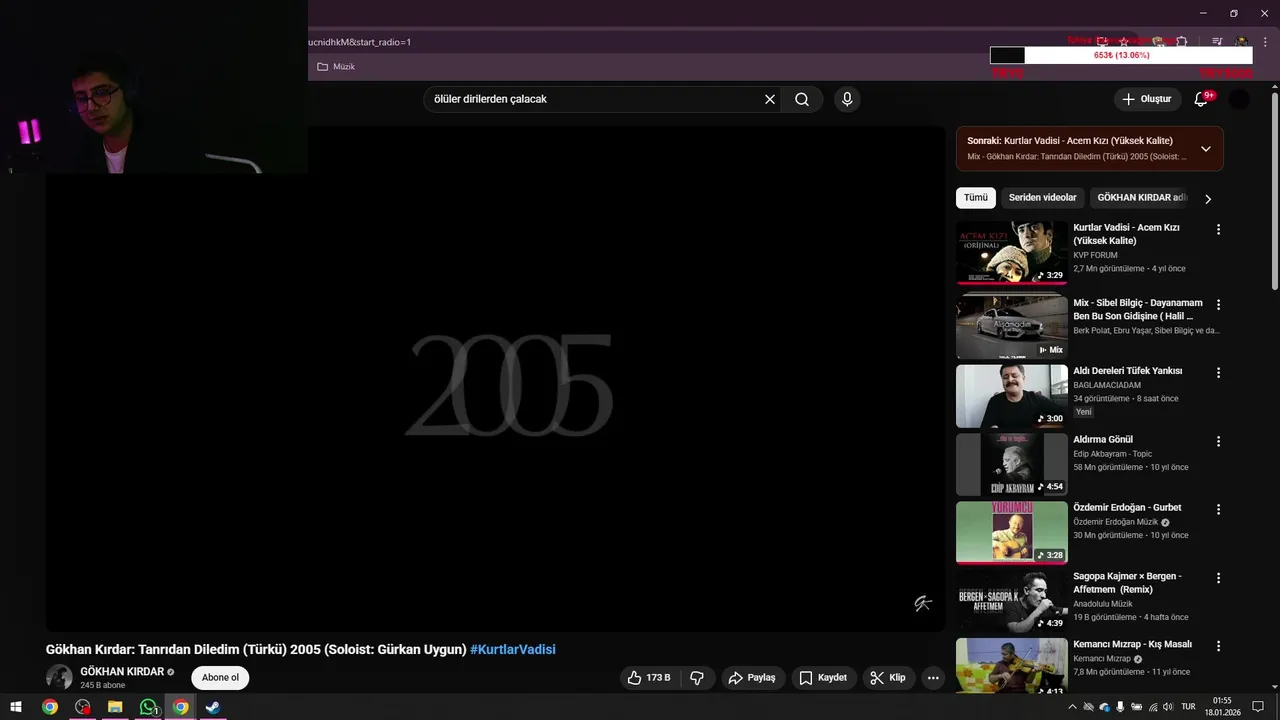
Task: Subscribe with the Abone ol button
Action: pos(220,678)
